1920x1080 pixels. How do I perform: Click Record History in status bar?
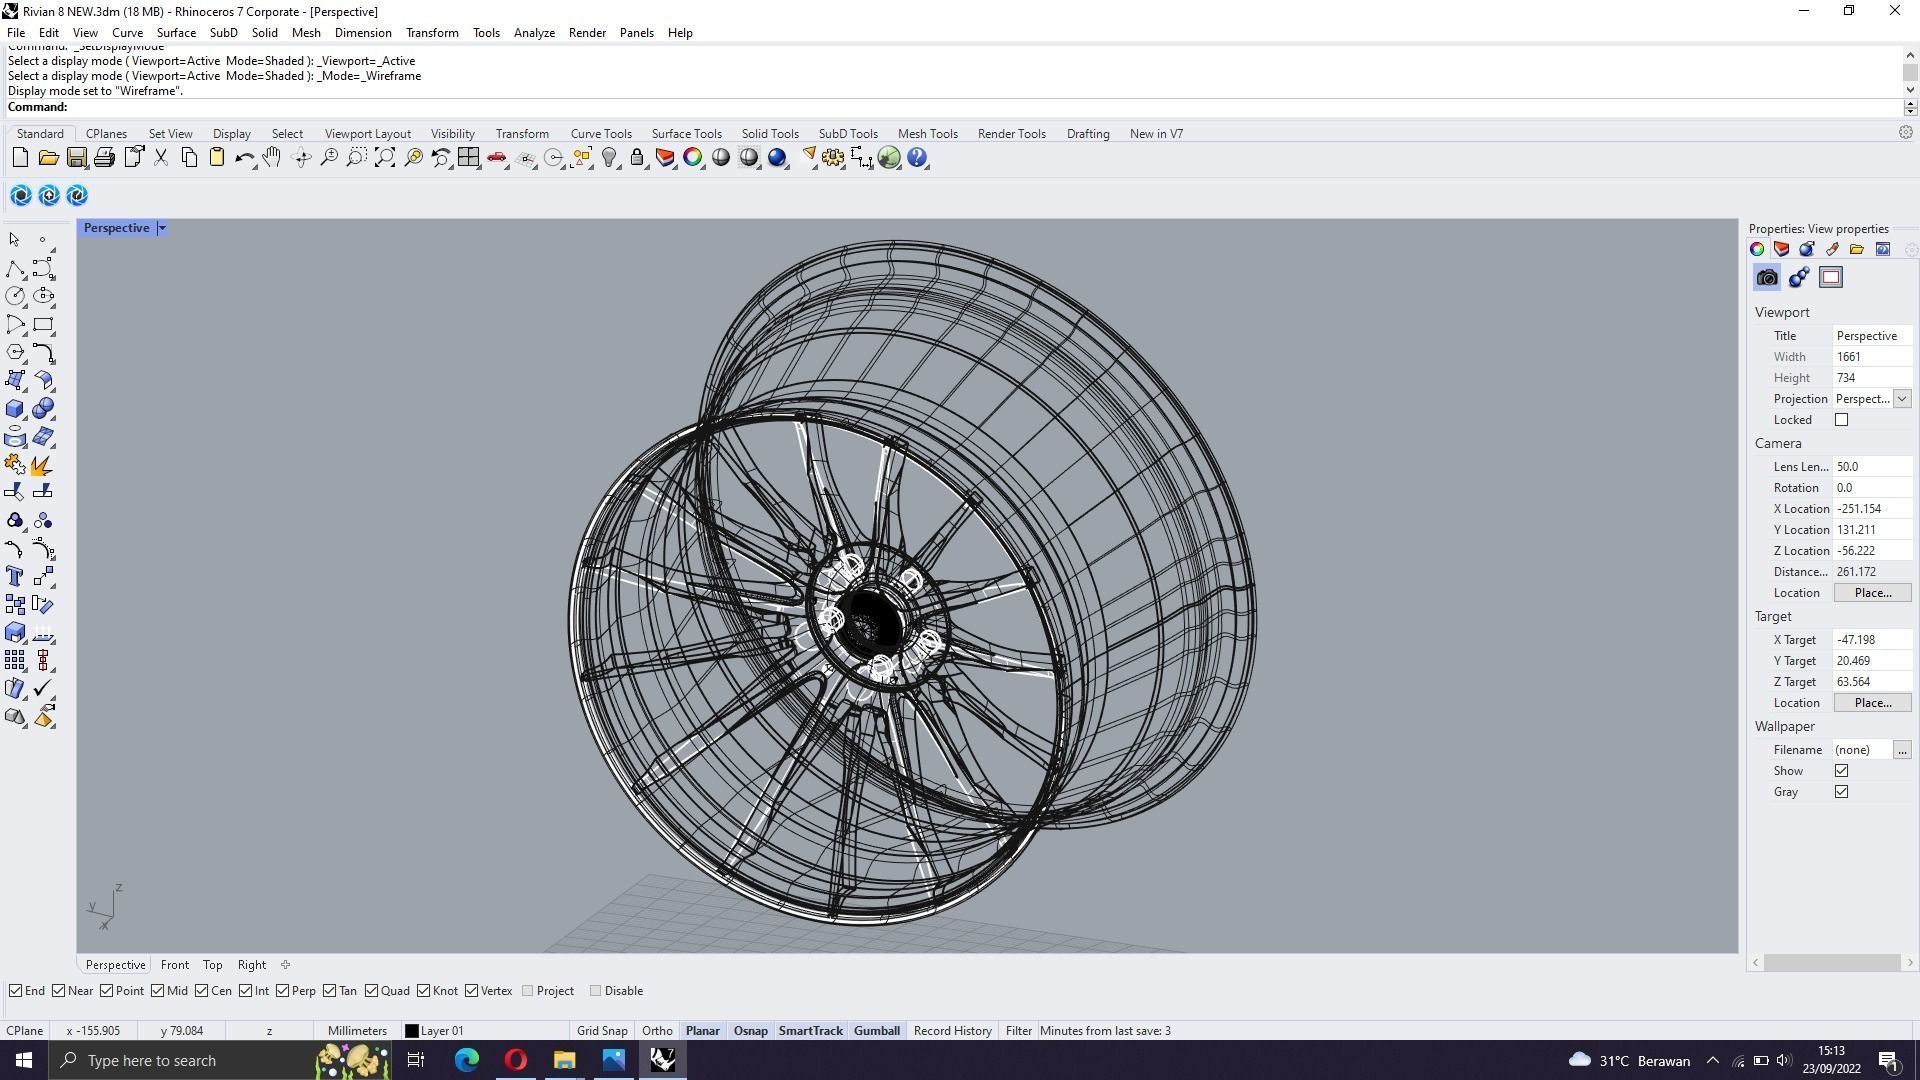tap(952, 1031)
